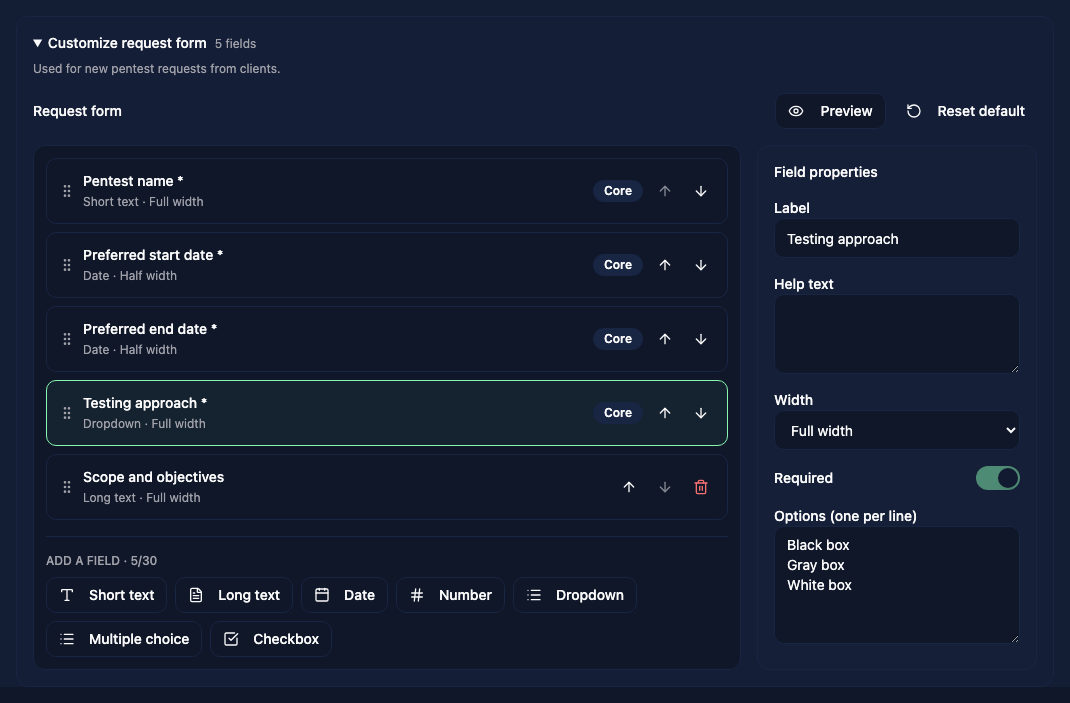Viewport: 1070px width, 703px height.
Task: Select the Testing approach field row
Action: (387, 413)
